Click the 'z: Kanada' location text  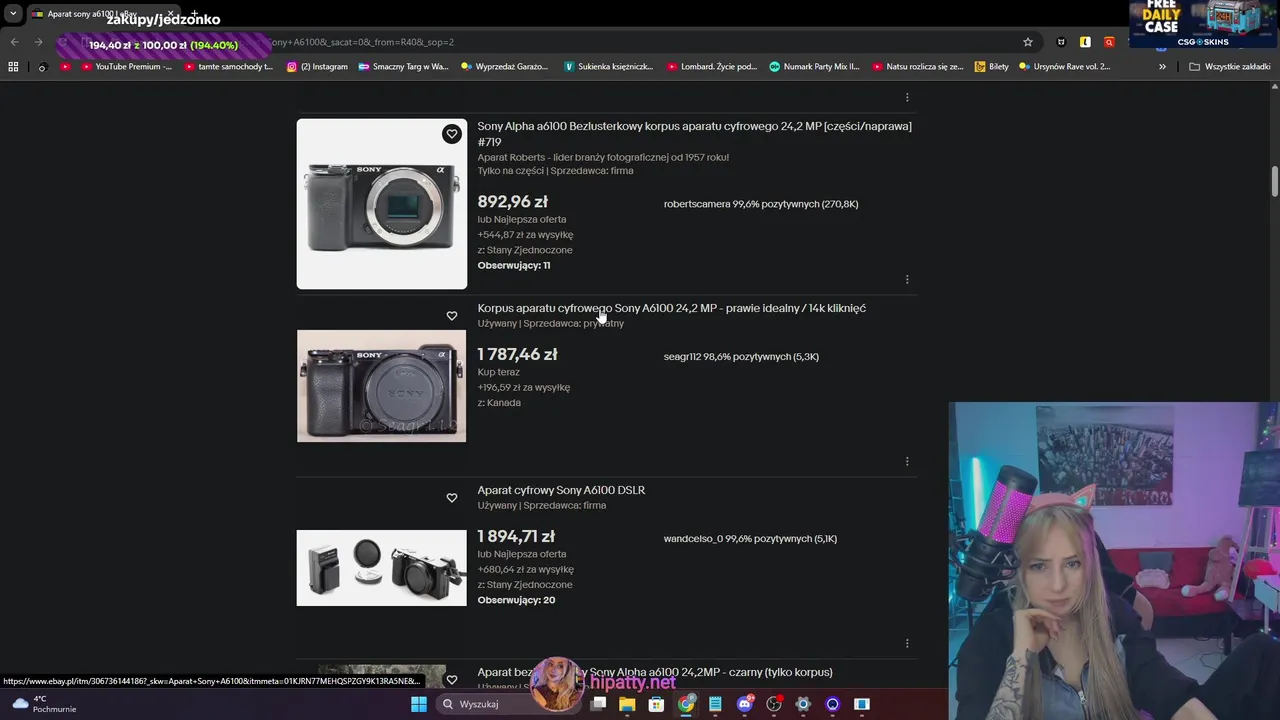point(499,403)
